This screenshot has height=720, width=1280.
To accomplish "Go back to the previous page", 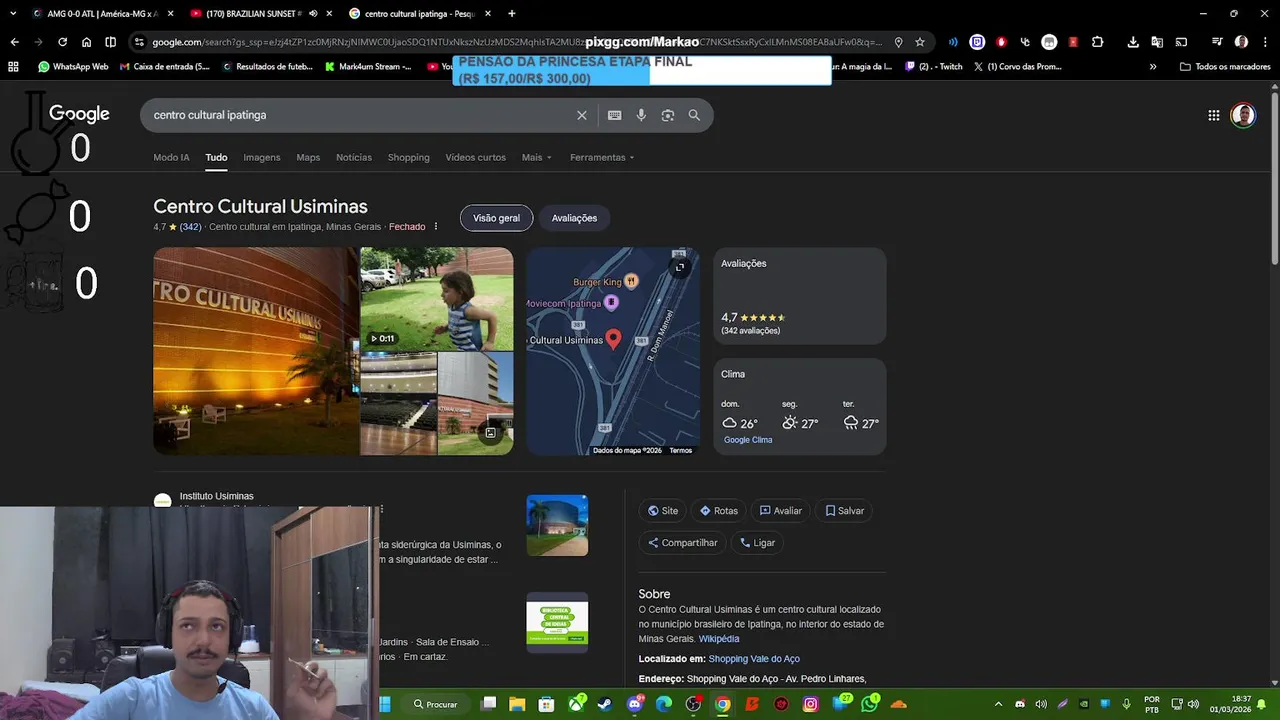I will pos(14,42).
